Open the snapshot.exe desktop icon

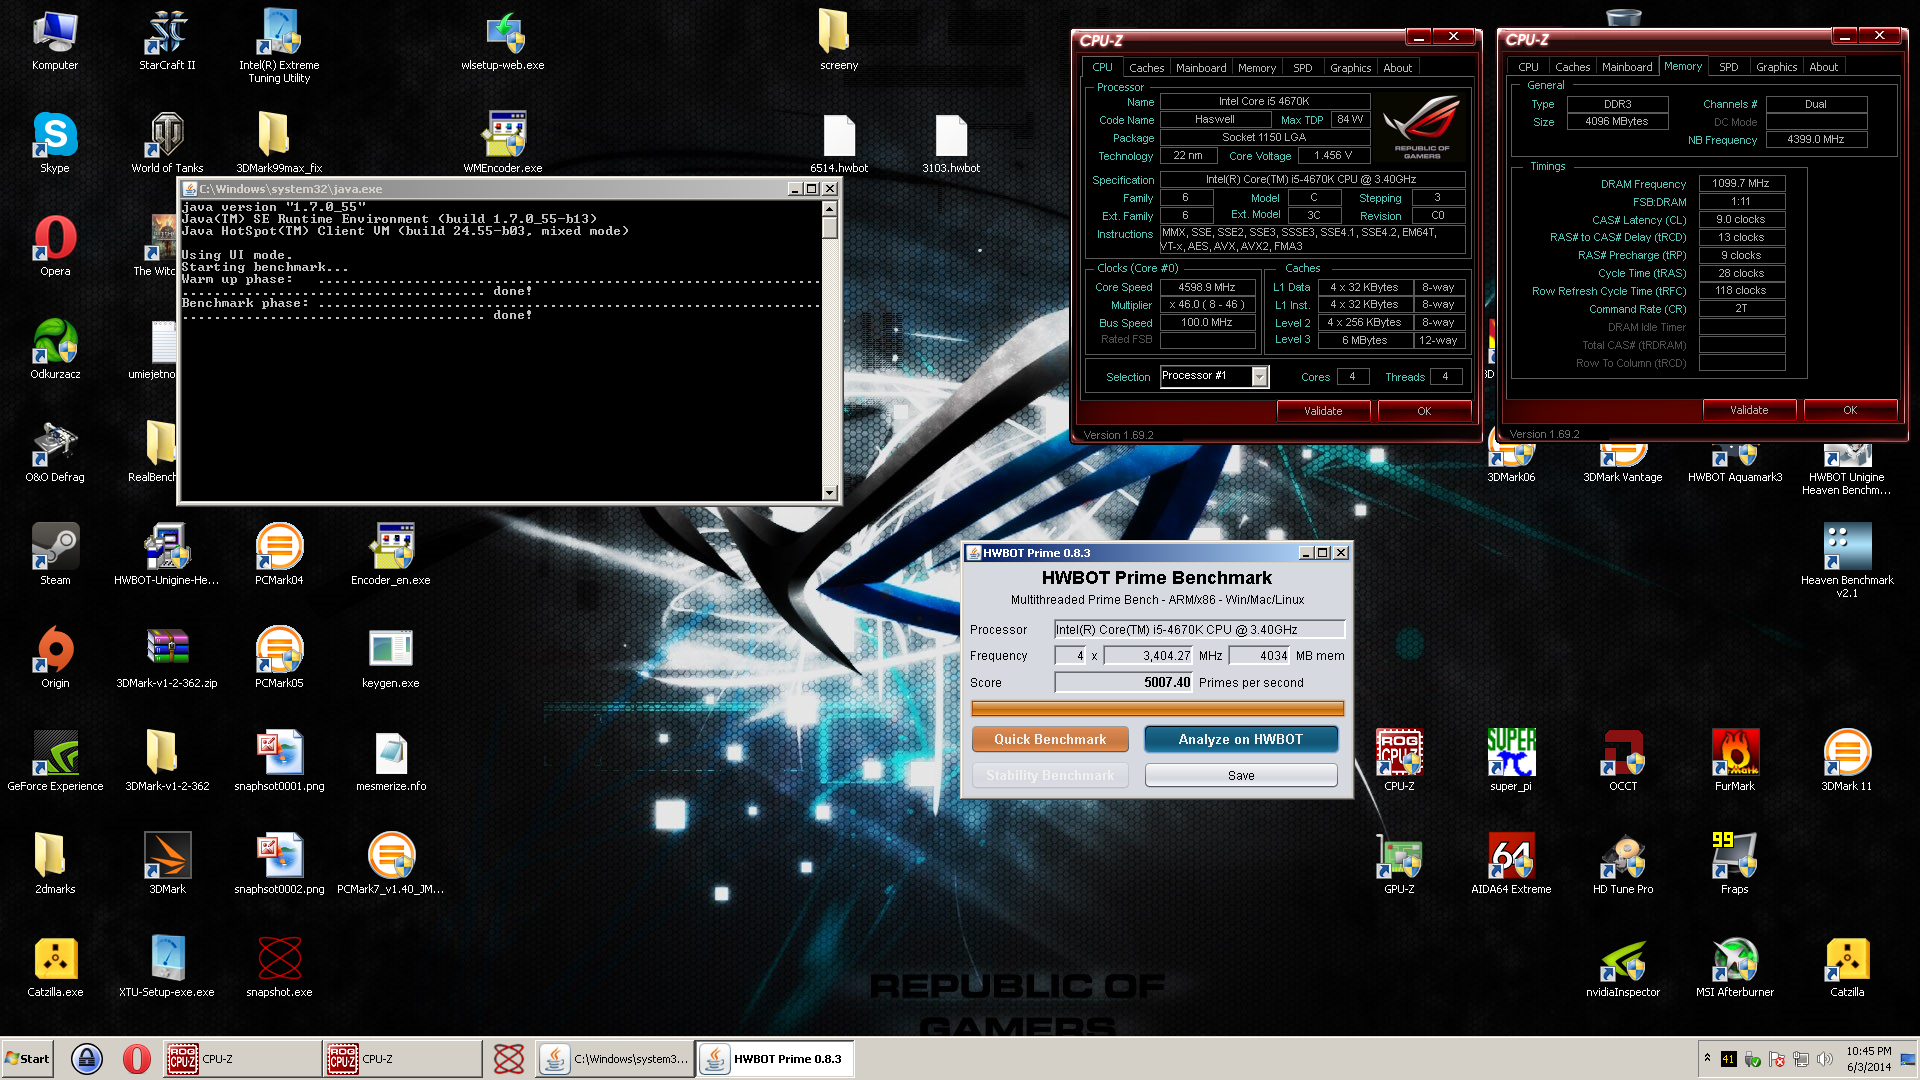pos(279,967)
